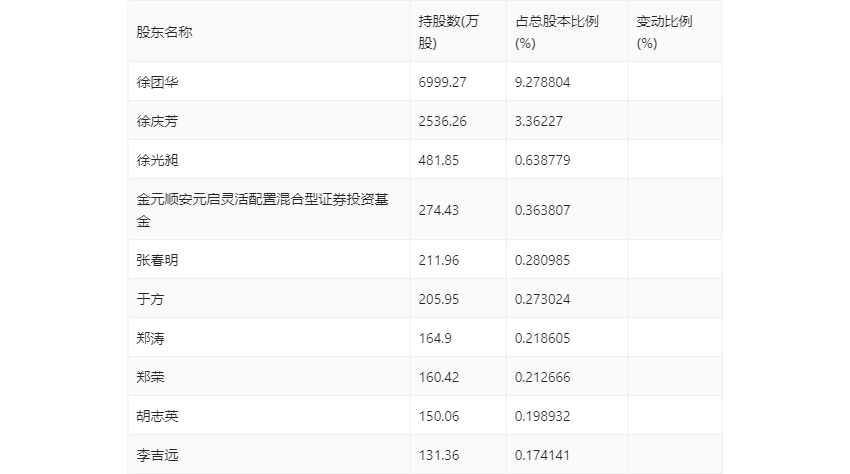850x474 pixels.
Task: Click the 持股数(万股) column header
Action: coord(448,32)
